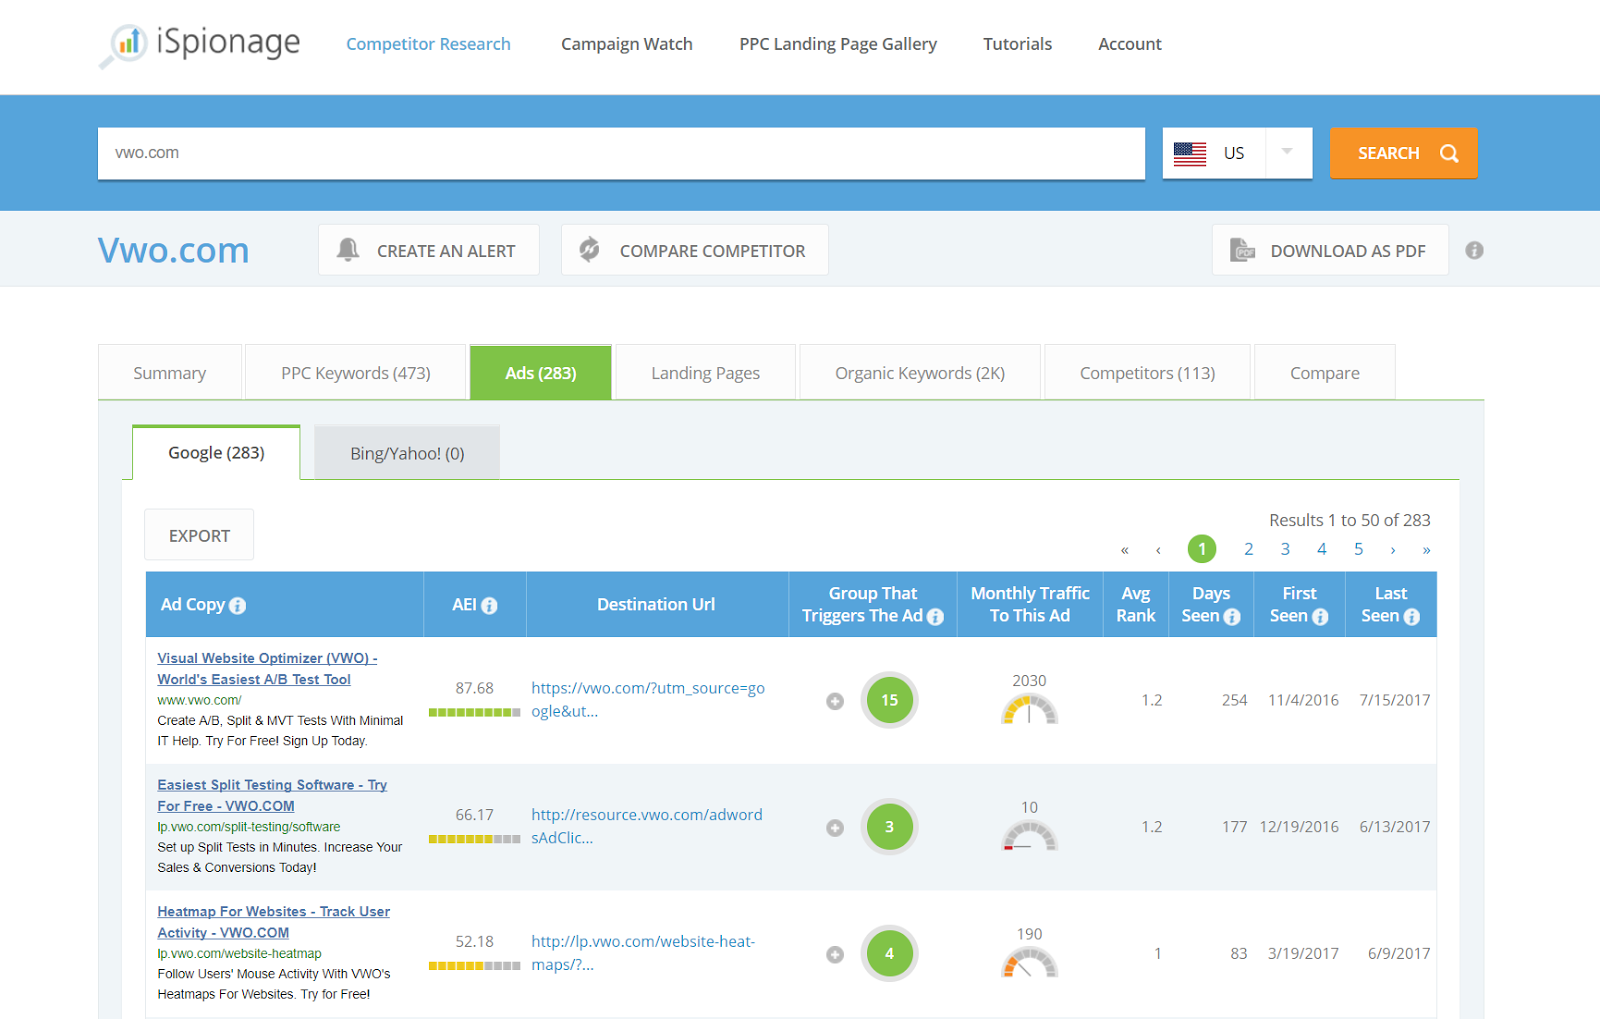Click the traffic gauge showing 190
Image resolution: width=1600 pixels, height=1019 pixels.
1029,963
